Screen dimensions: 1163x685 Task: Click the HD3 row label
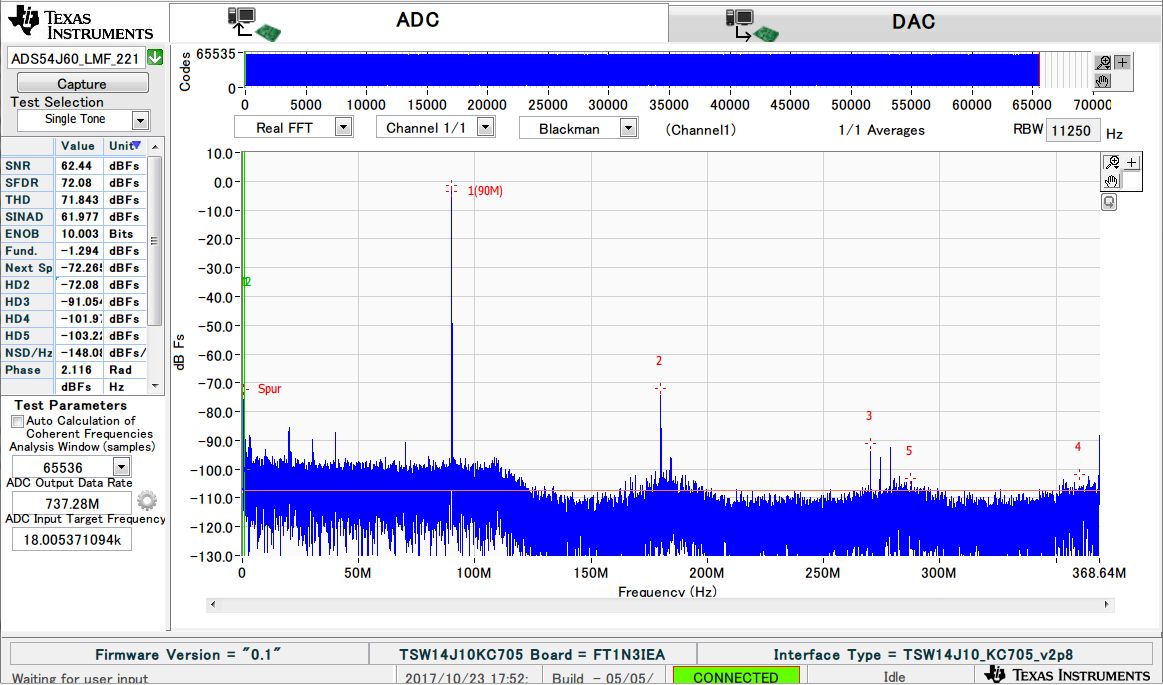tap(28, 302)
